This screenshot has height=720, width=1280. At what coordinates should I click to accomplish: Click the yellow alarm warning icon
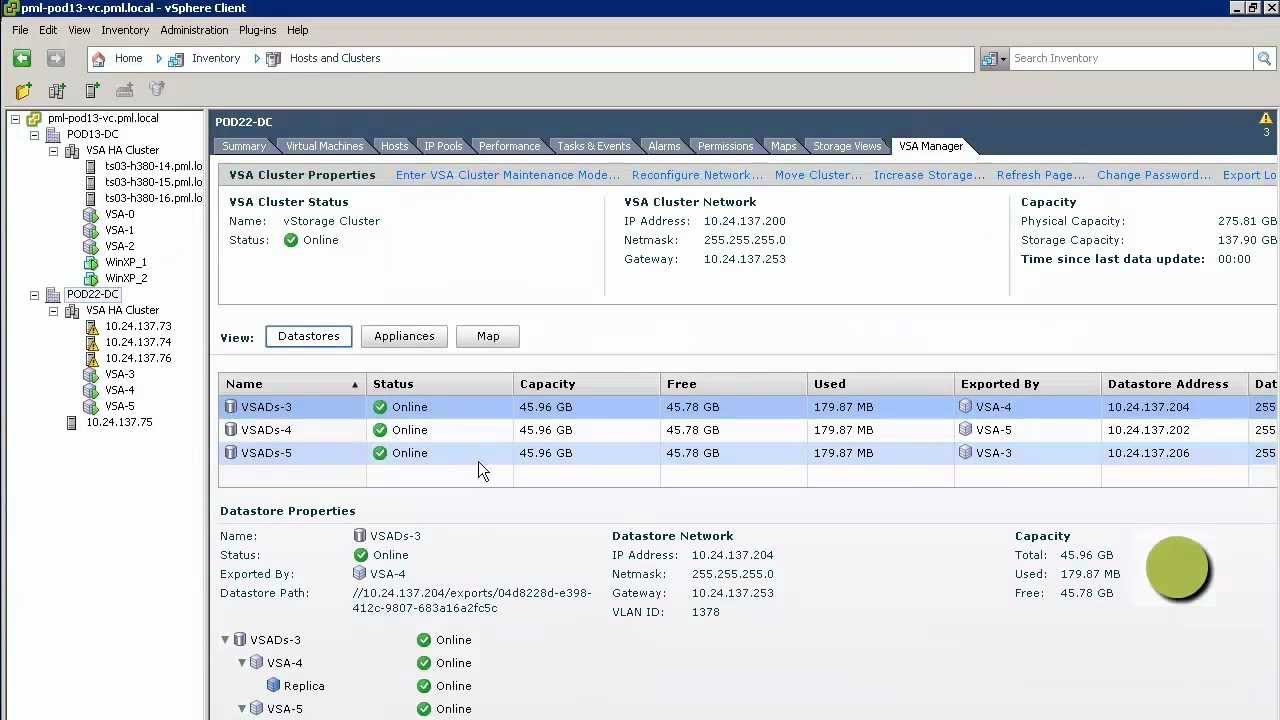[x=1266, y=119]
